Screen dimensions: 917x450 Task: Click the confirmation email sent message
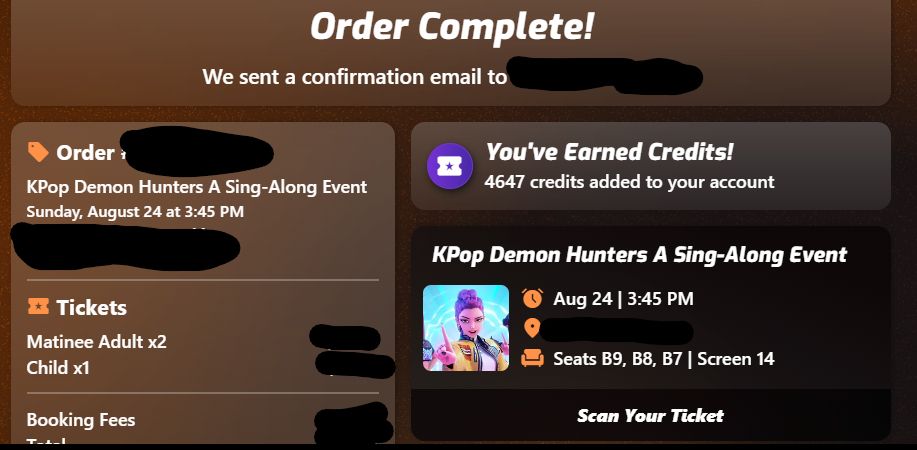(x=354, y=77)
